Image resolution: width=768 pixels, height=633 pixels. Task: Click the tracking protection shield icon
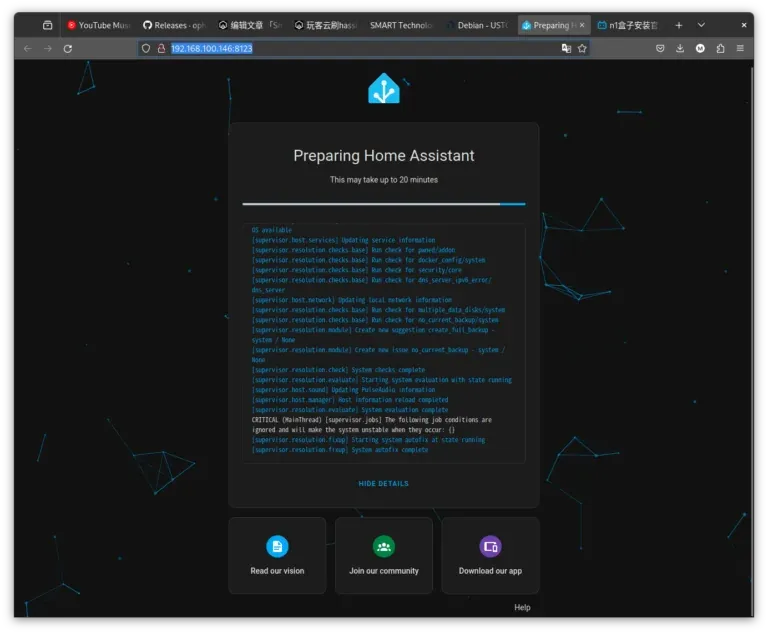tap(146, 49)
